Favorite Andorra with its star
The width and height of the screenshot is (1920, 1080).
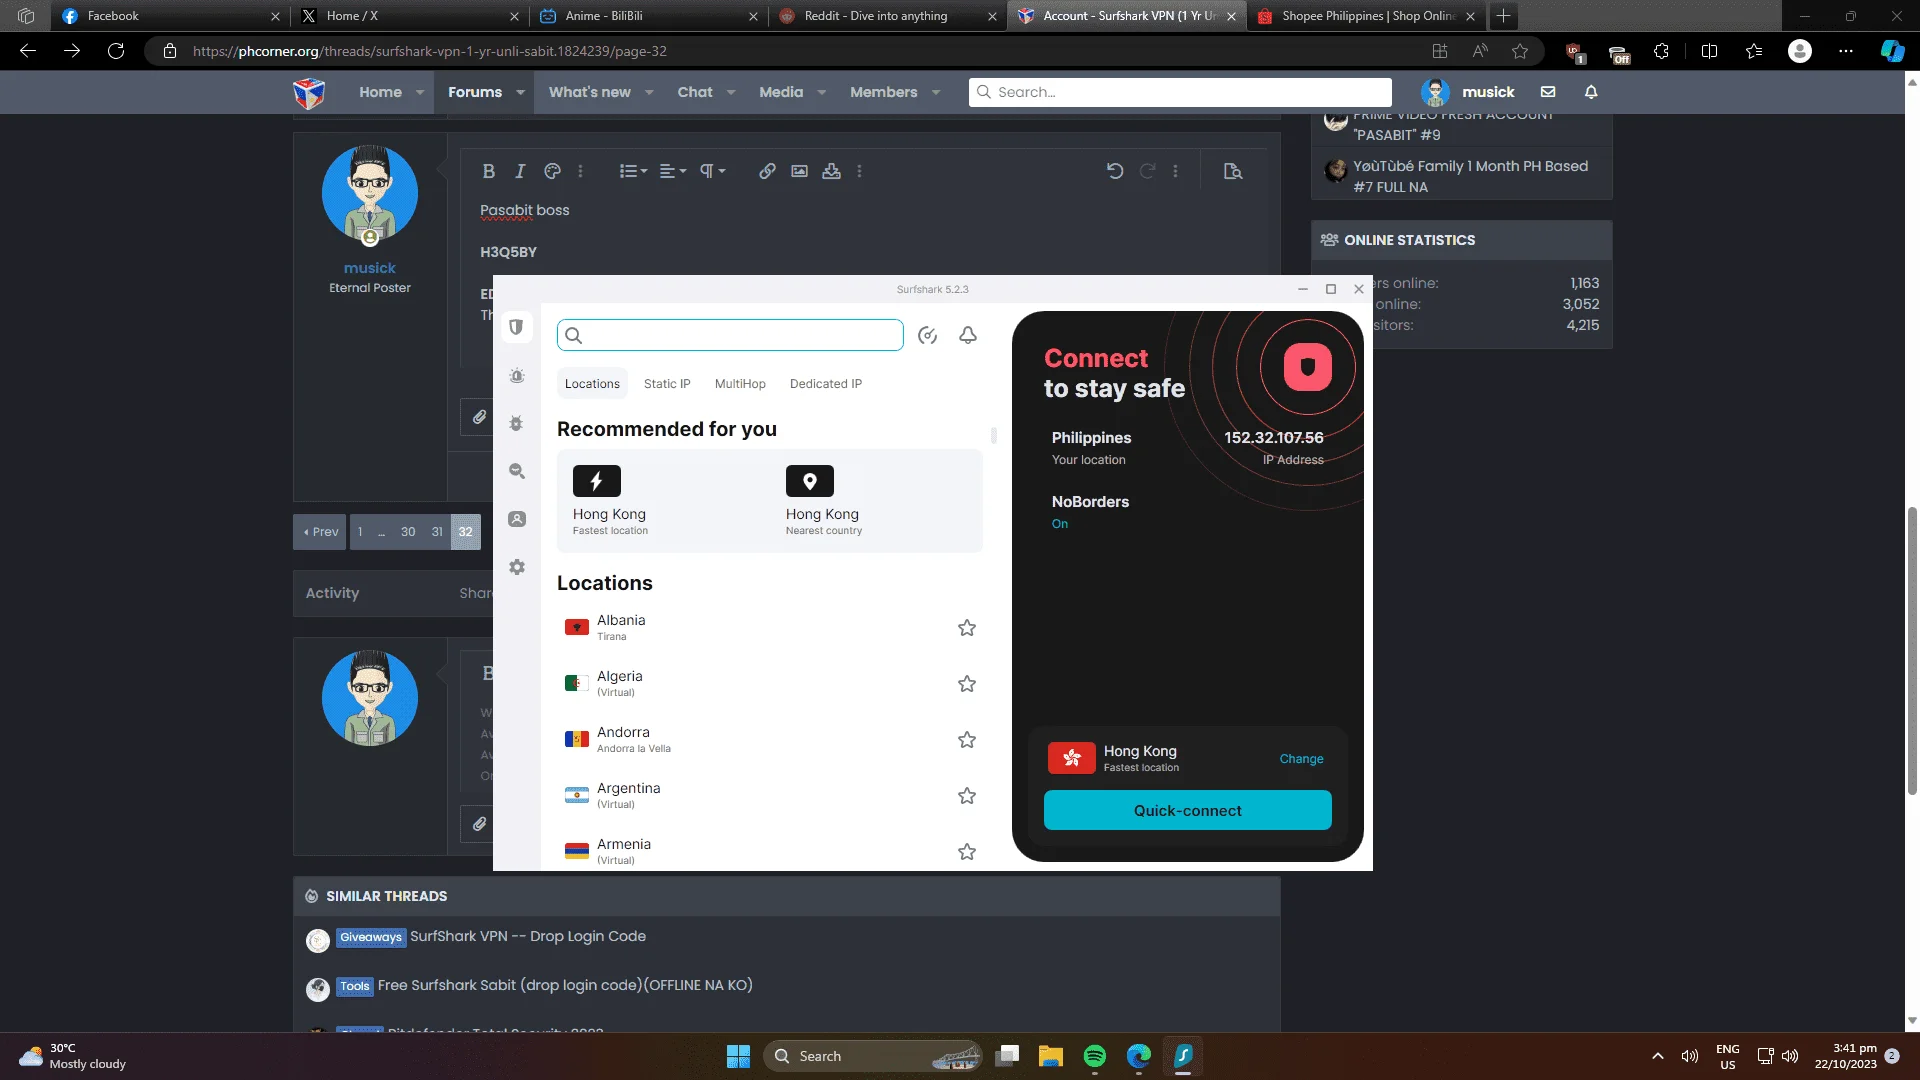[967, 740]
